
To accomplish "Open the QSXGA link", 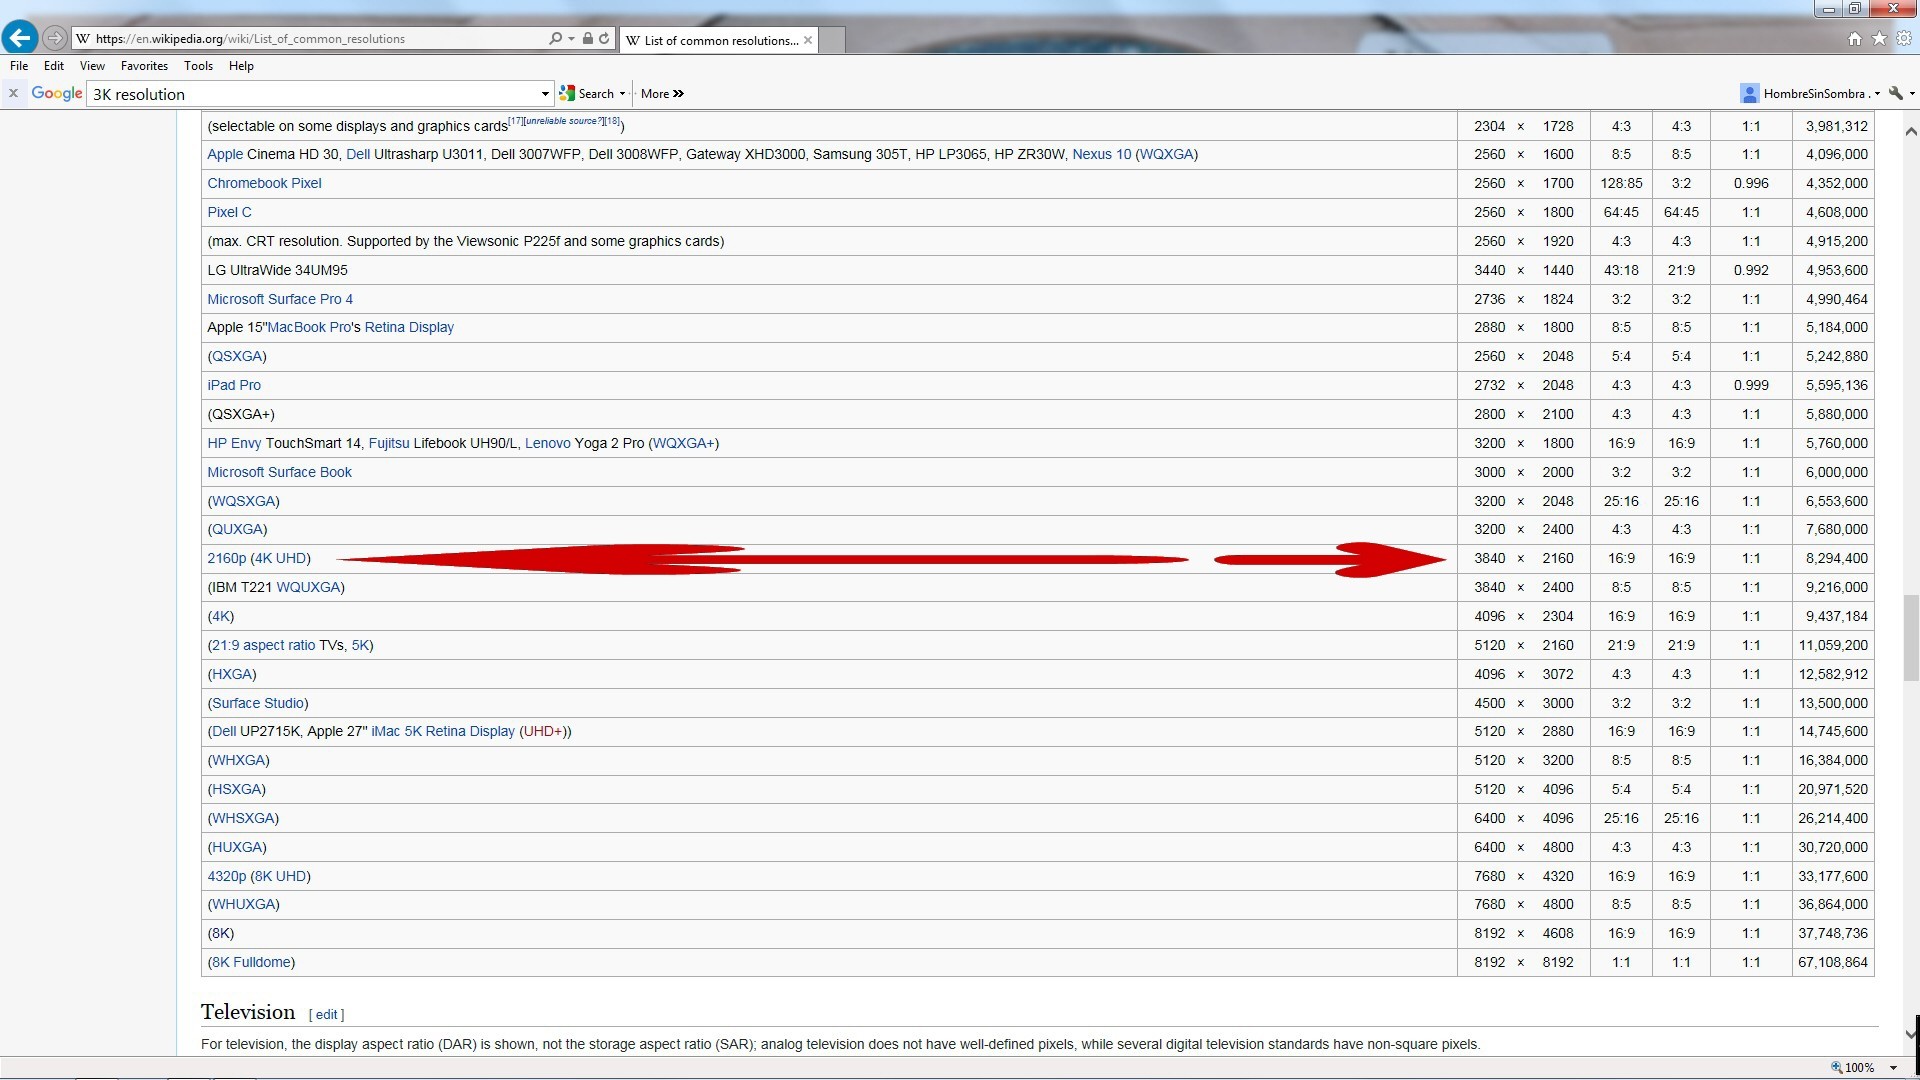I will point(237,356).
